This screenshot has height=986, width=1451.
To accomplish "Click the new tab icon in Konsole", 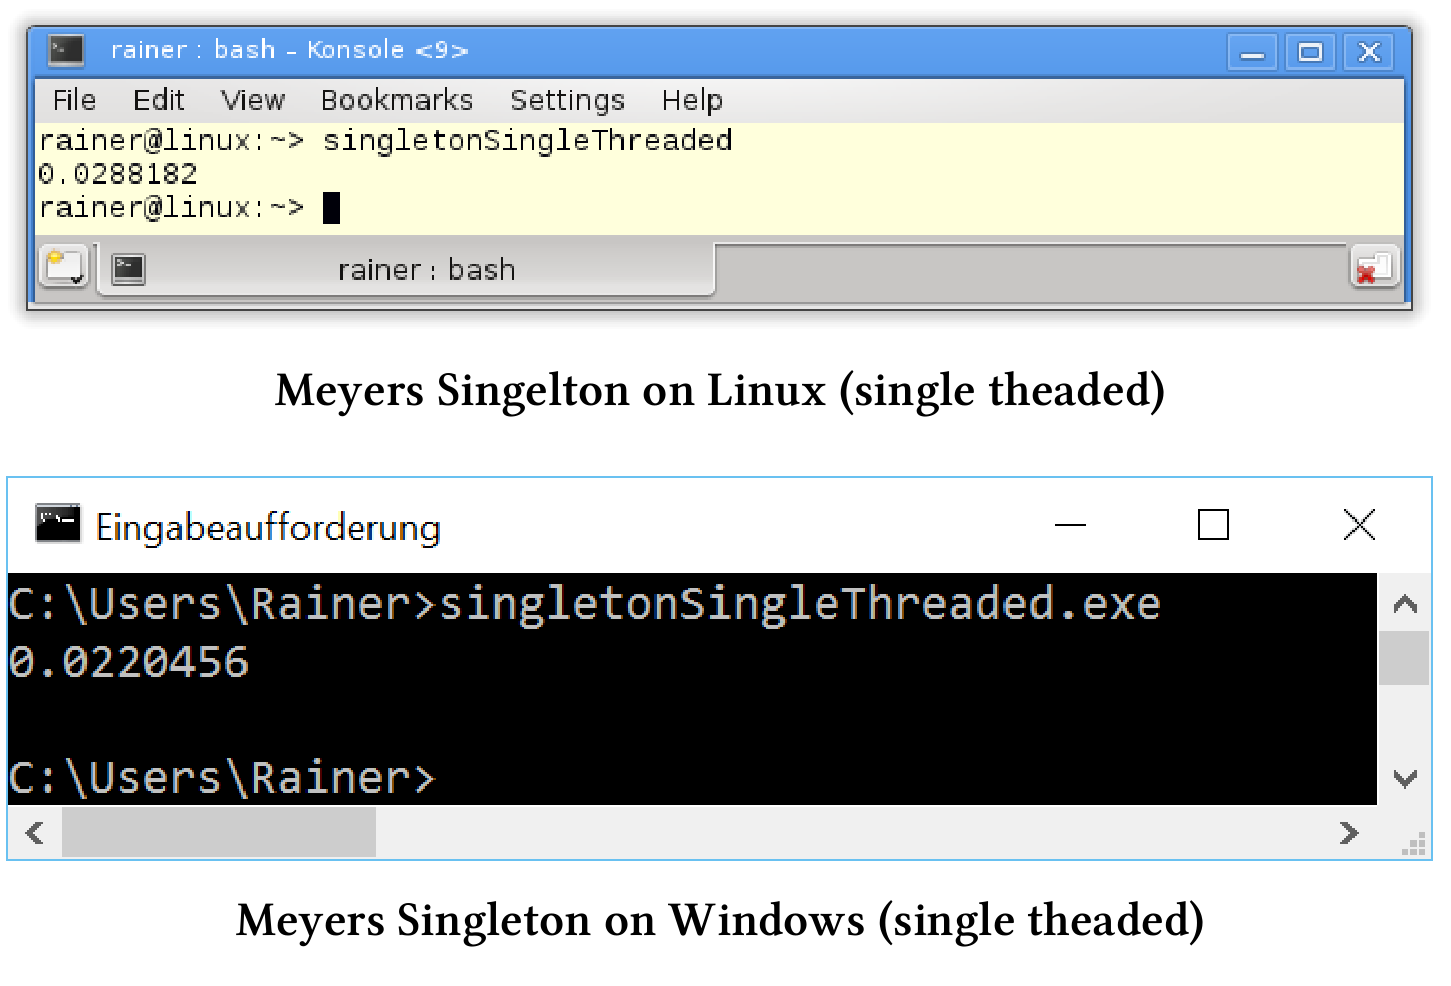I will click(x=65, y=267).
